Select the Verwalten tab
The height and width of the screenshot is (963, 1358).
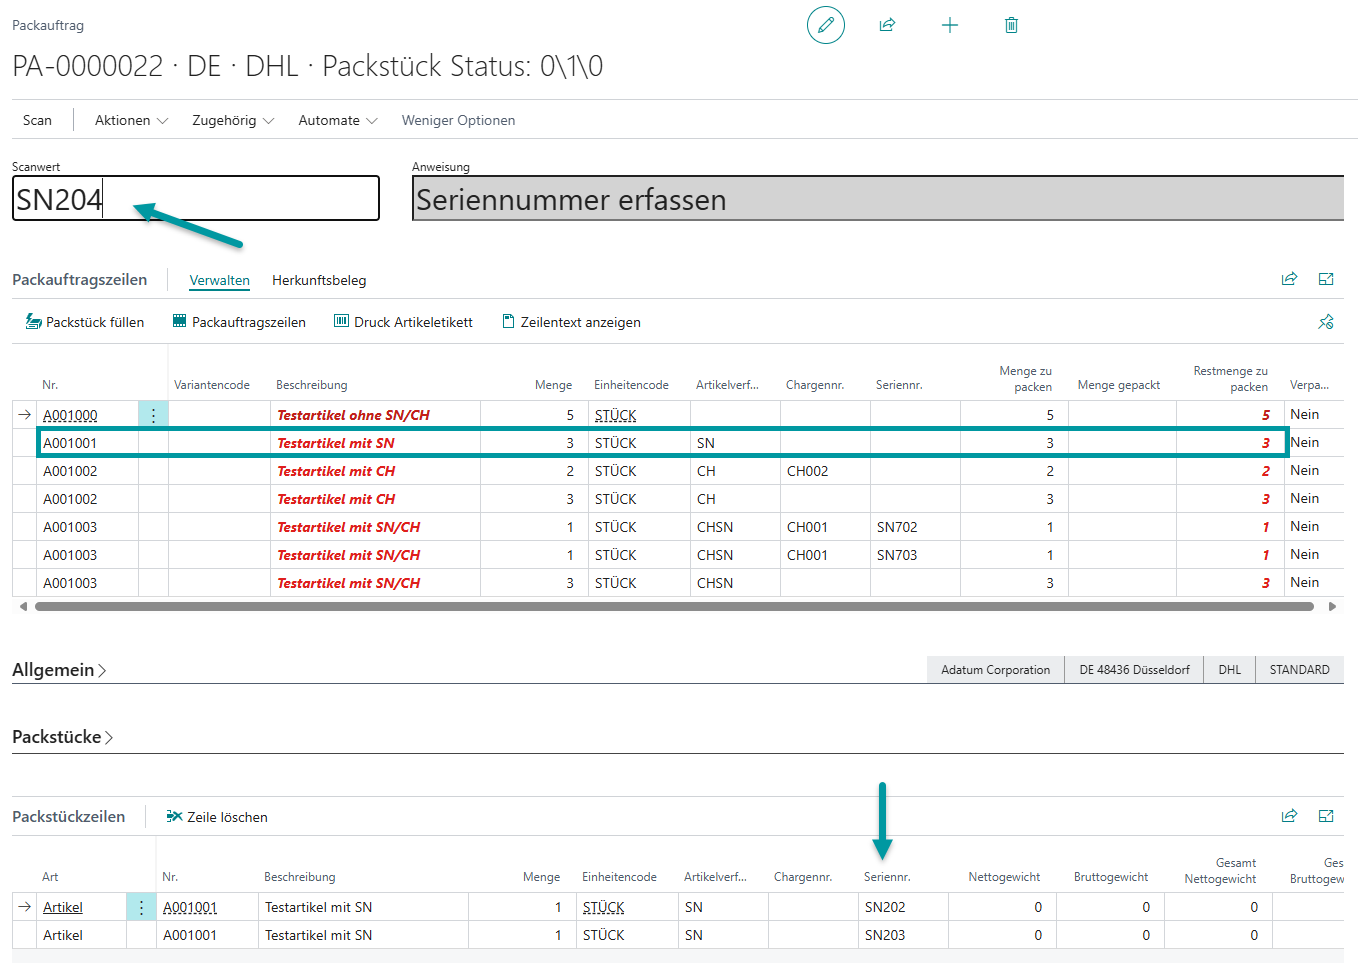pyautogui.click(x=219, y=280)
